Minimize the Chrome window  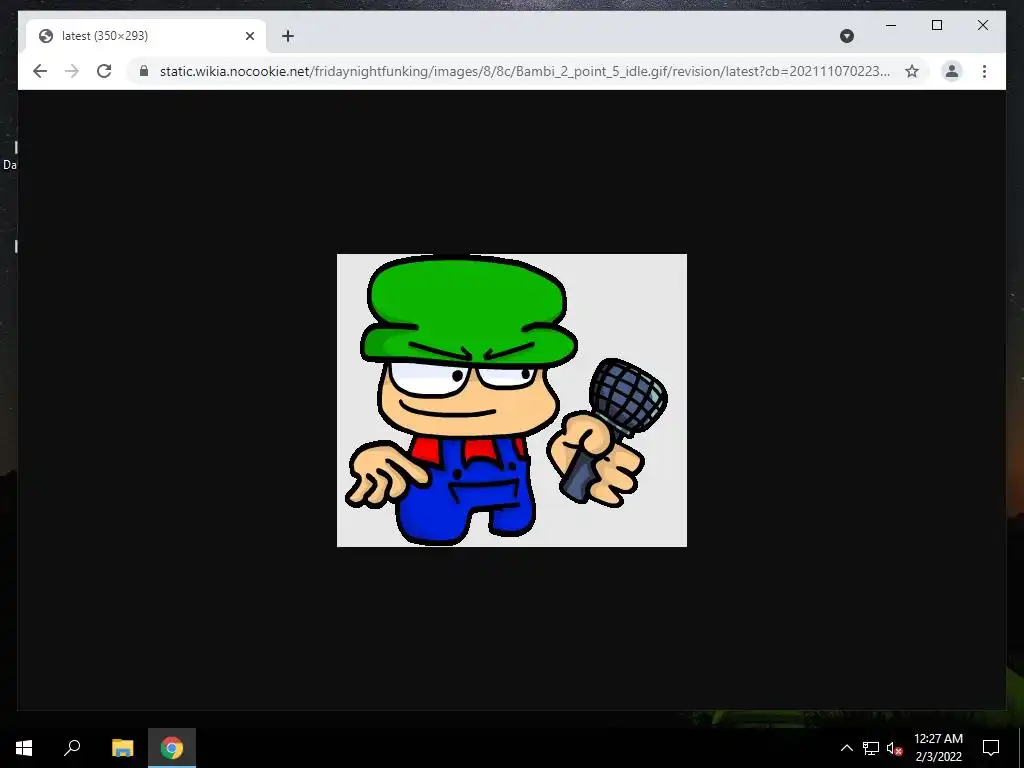[891, 25]
